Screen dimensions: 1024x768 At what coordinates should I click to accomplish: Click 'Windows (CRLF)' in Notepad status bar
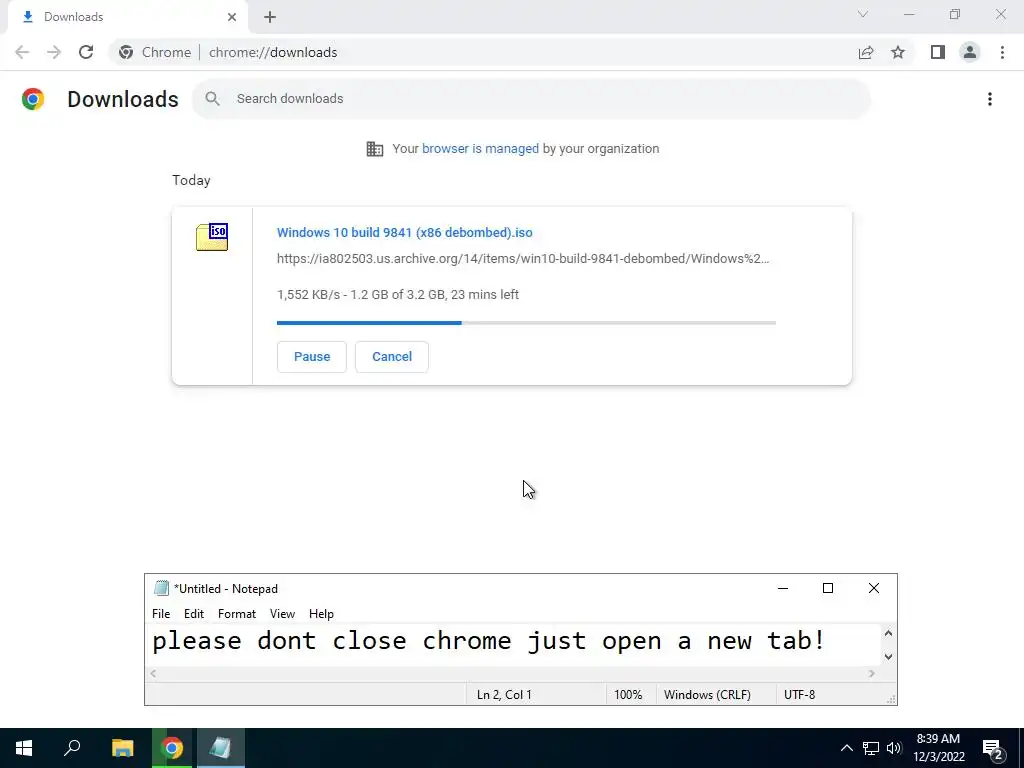[707, 695]
